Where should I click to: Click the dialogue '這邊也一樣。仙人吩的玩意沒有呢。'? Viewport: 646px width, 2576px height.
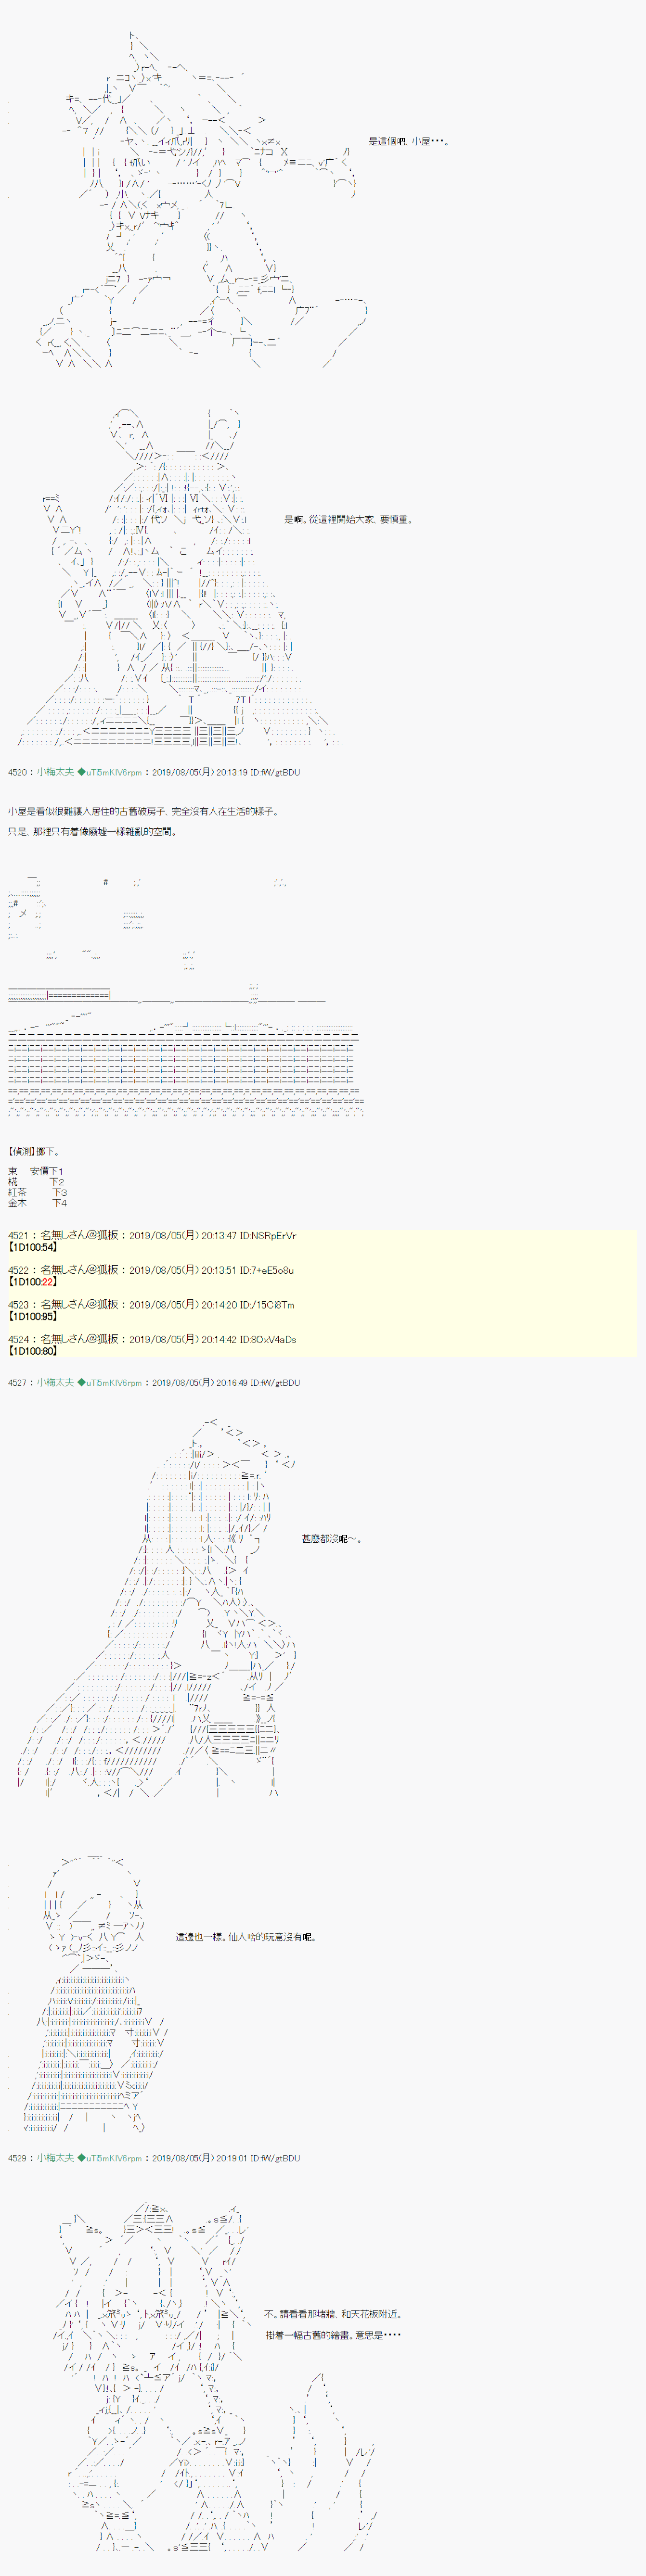tap(246, 1937)
